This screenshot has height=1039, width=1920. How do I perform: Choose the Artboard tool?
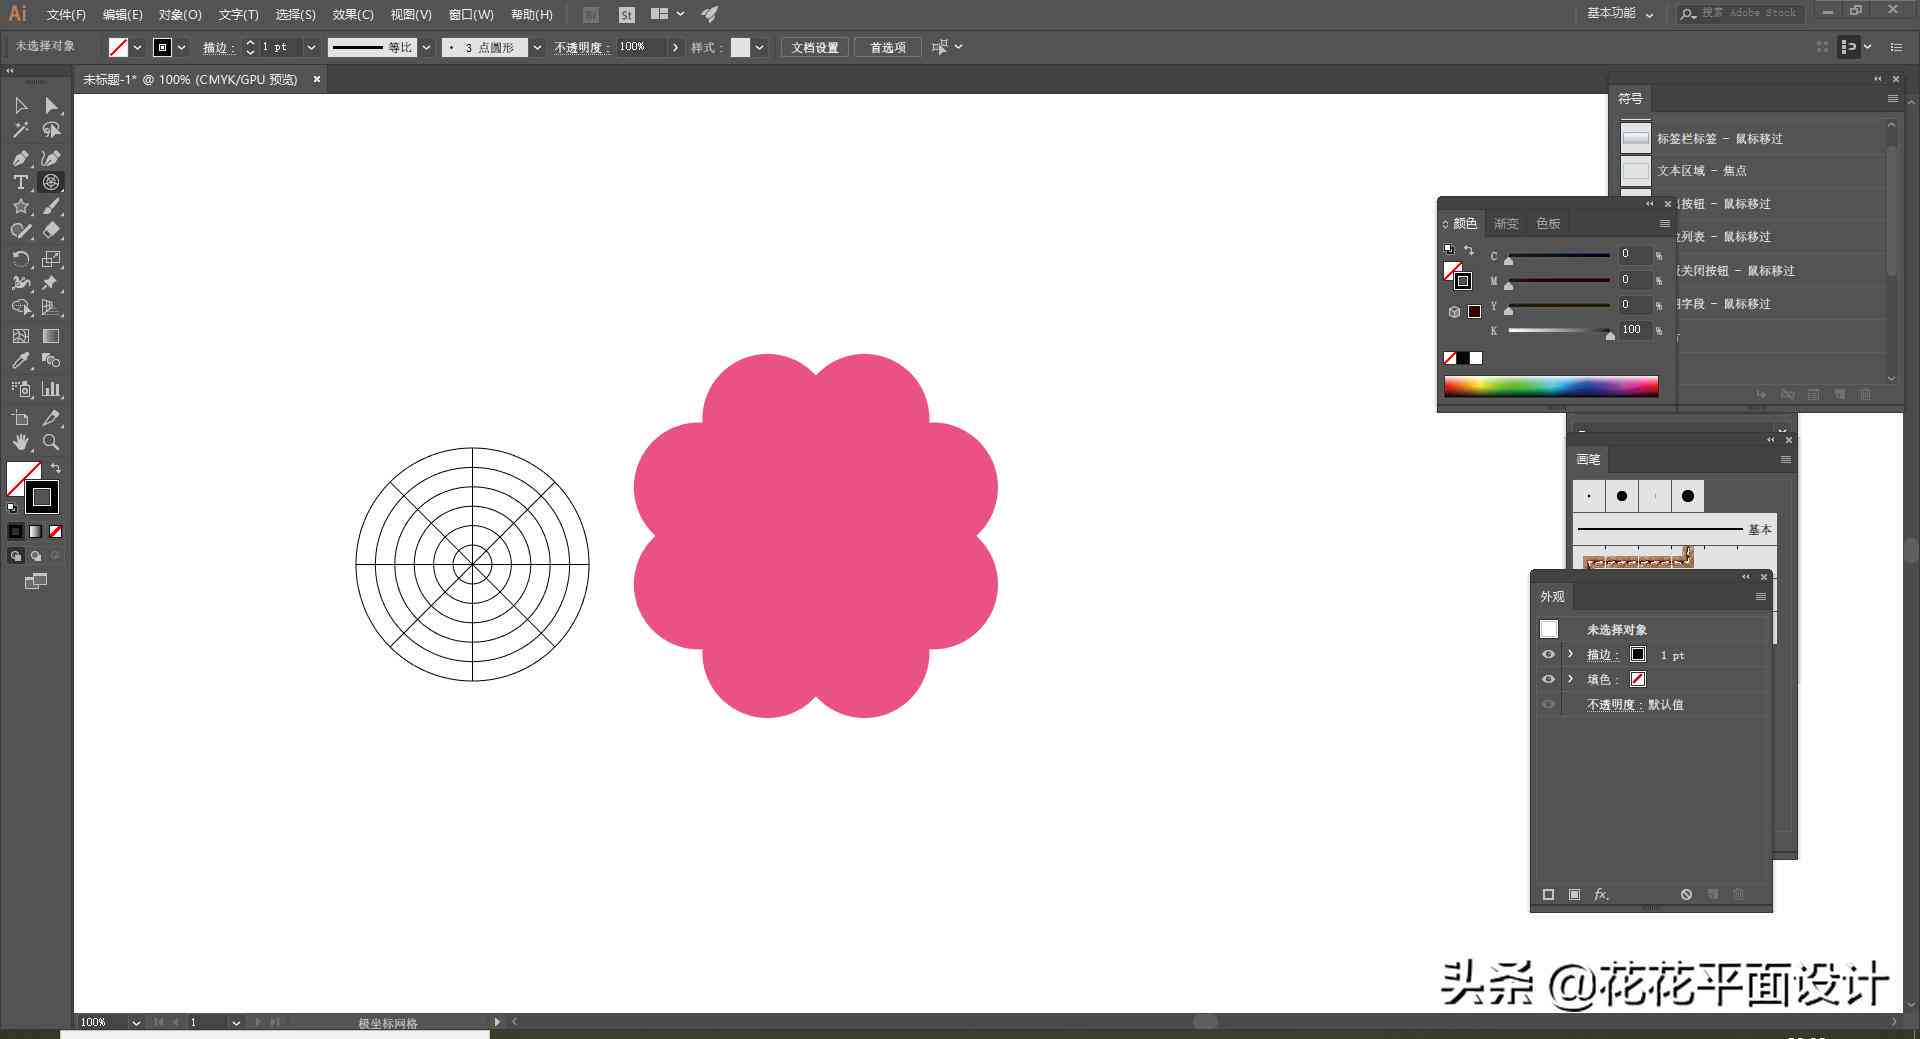click(20, 418)
